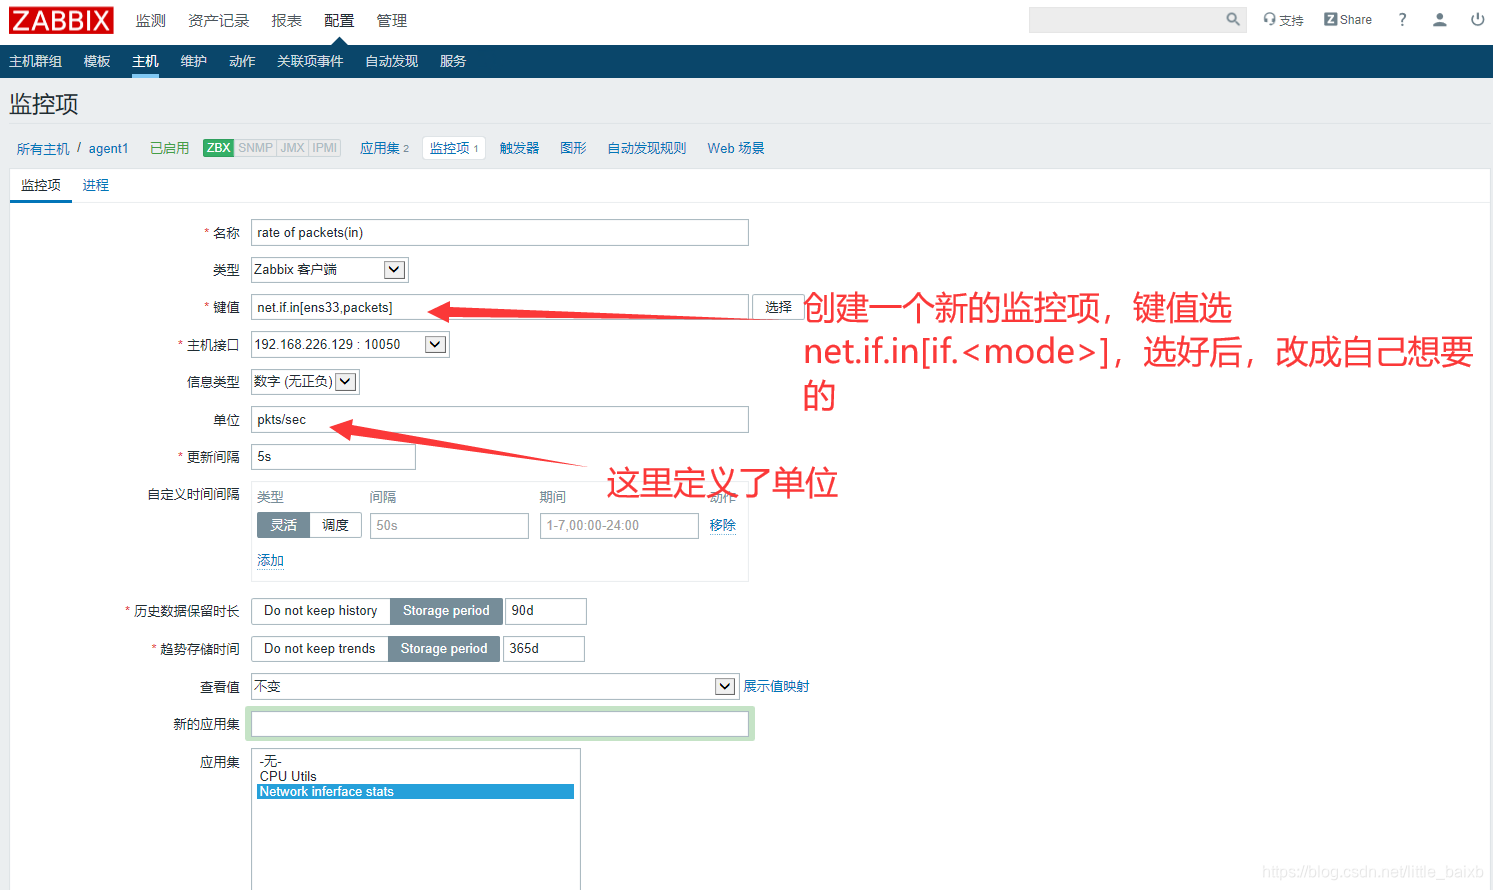Viewport: 1493px width, 890px height.
Task: Click the 键值 key input field
Action: pos(499,308)
